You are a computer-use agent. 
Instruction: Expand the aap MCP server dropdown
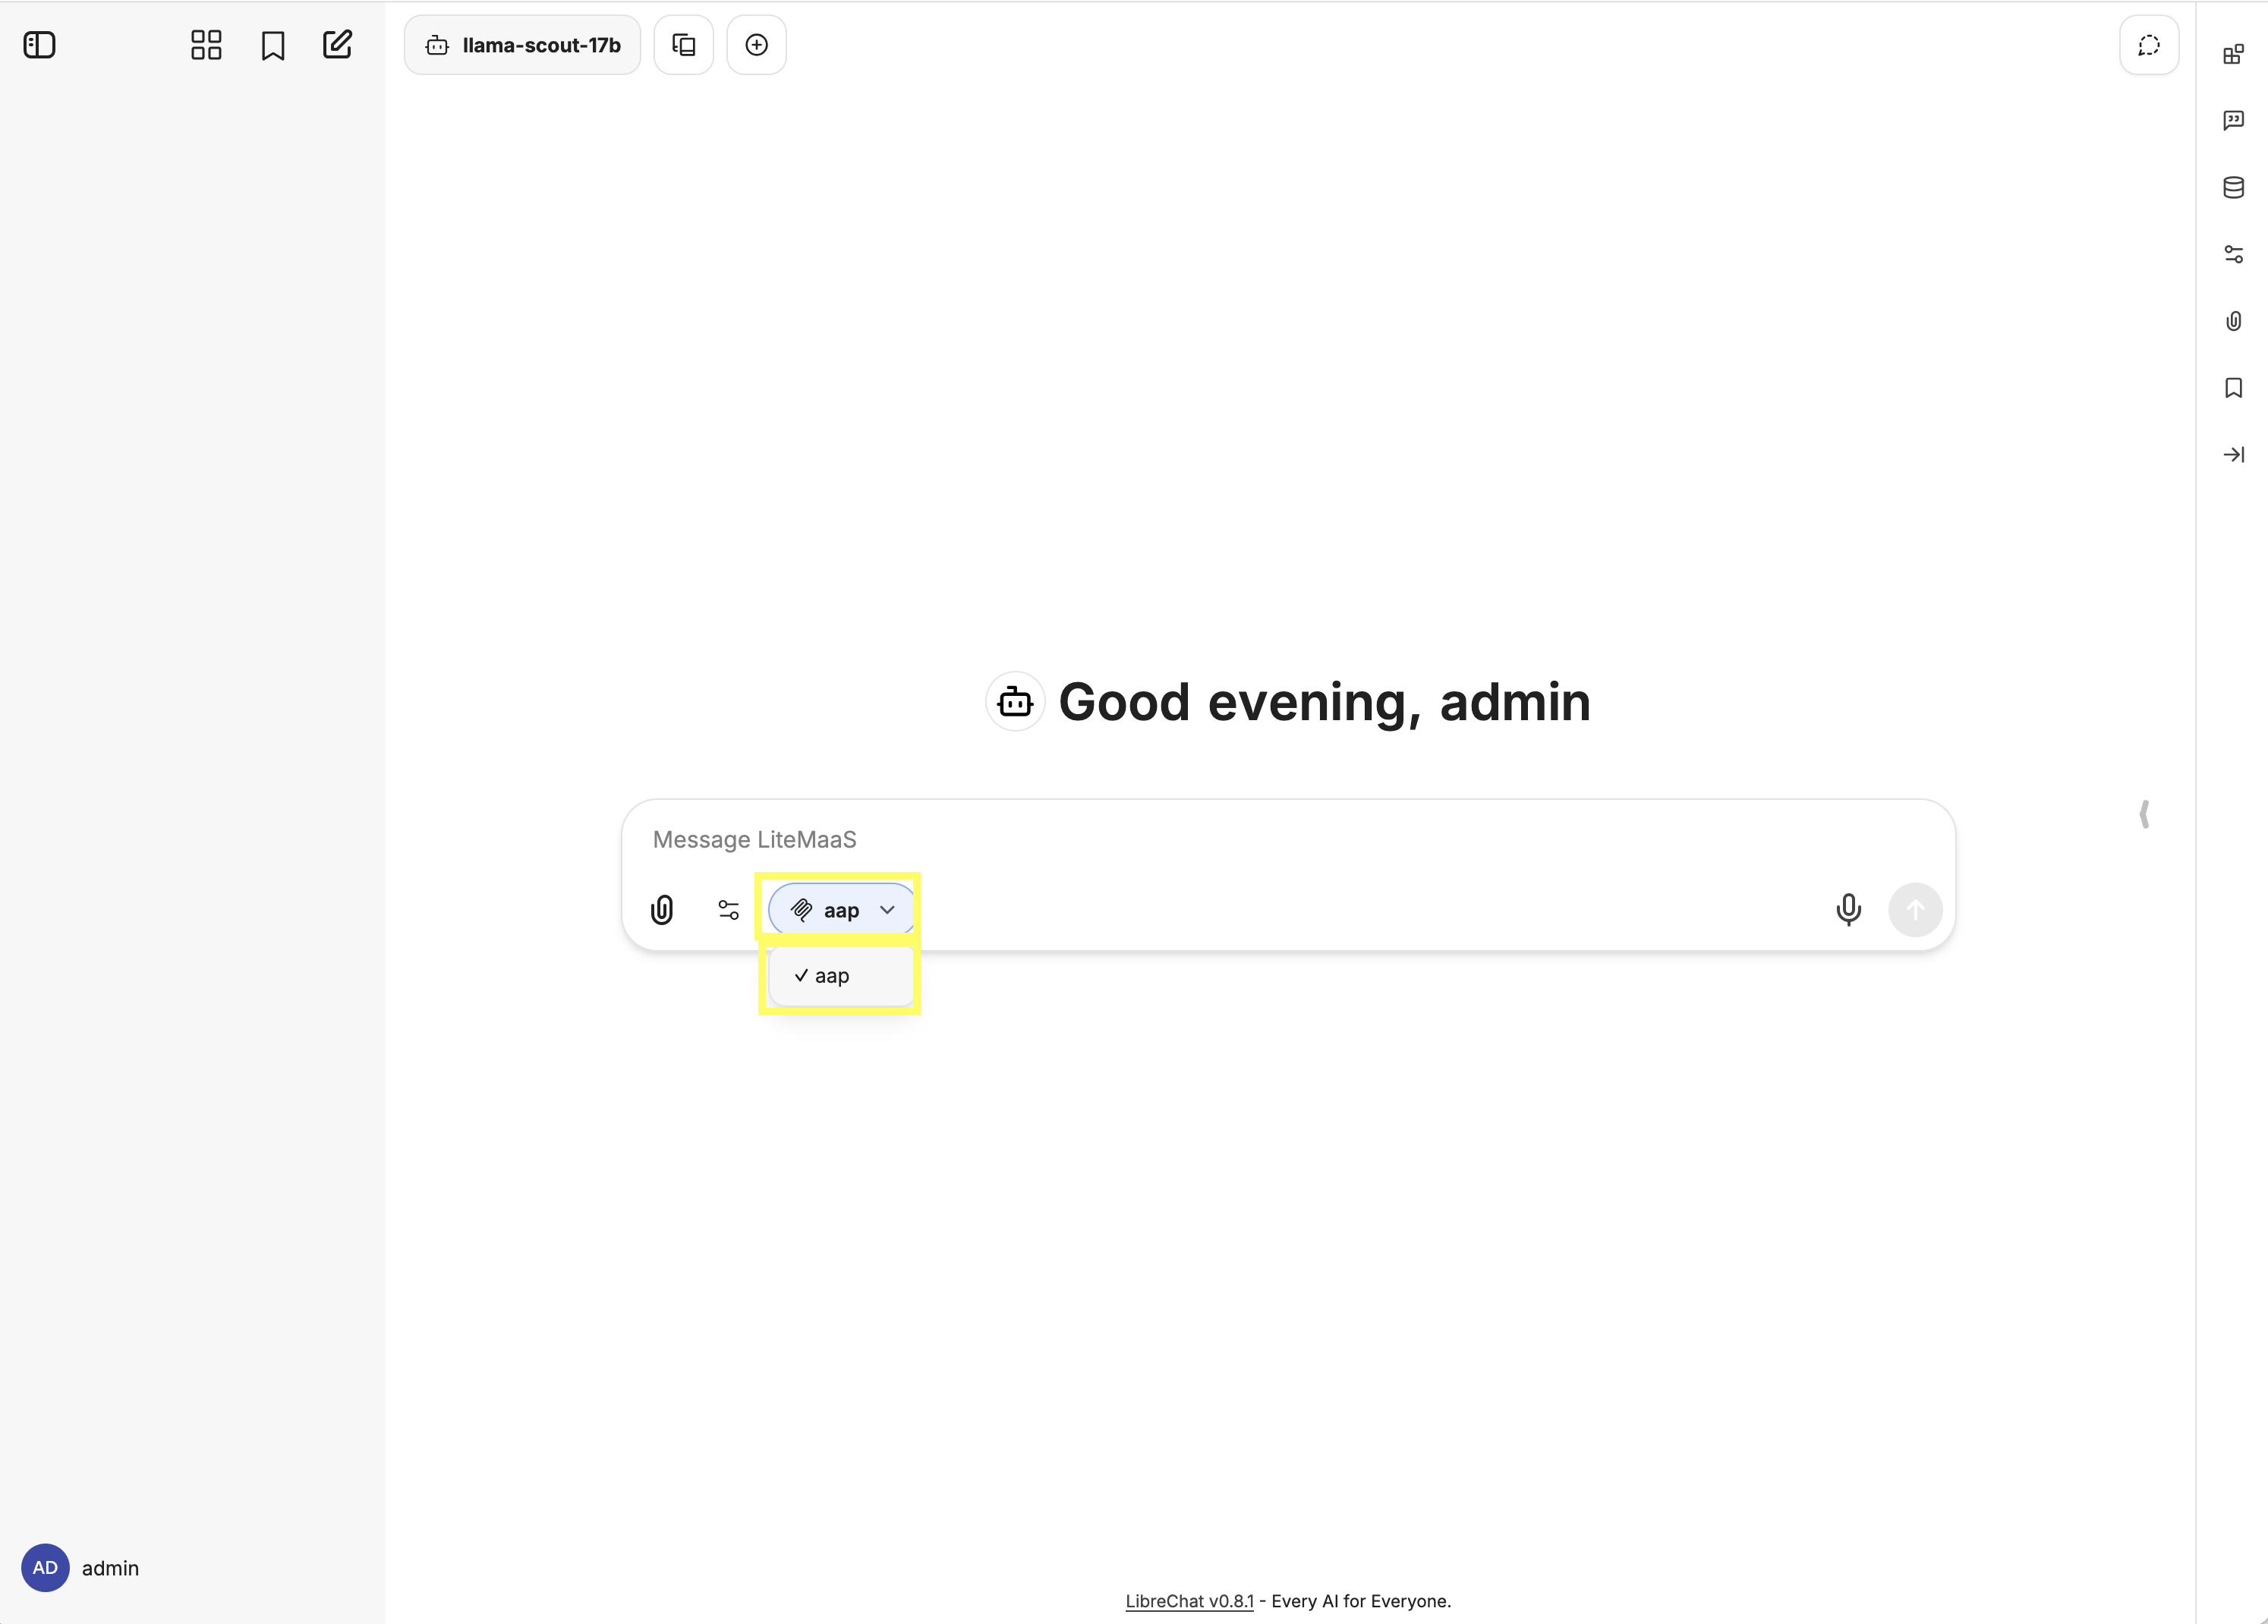[x=840, y=909]
